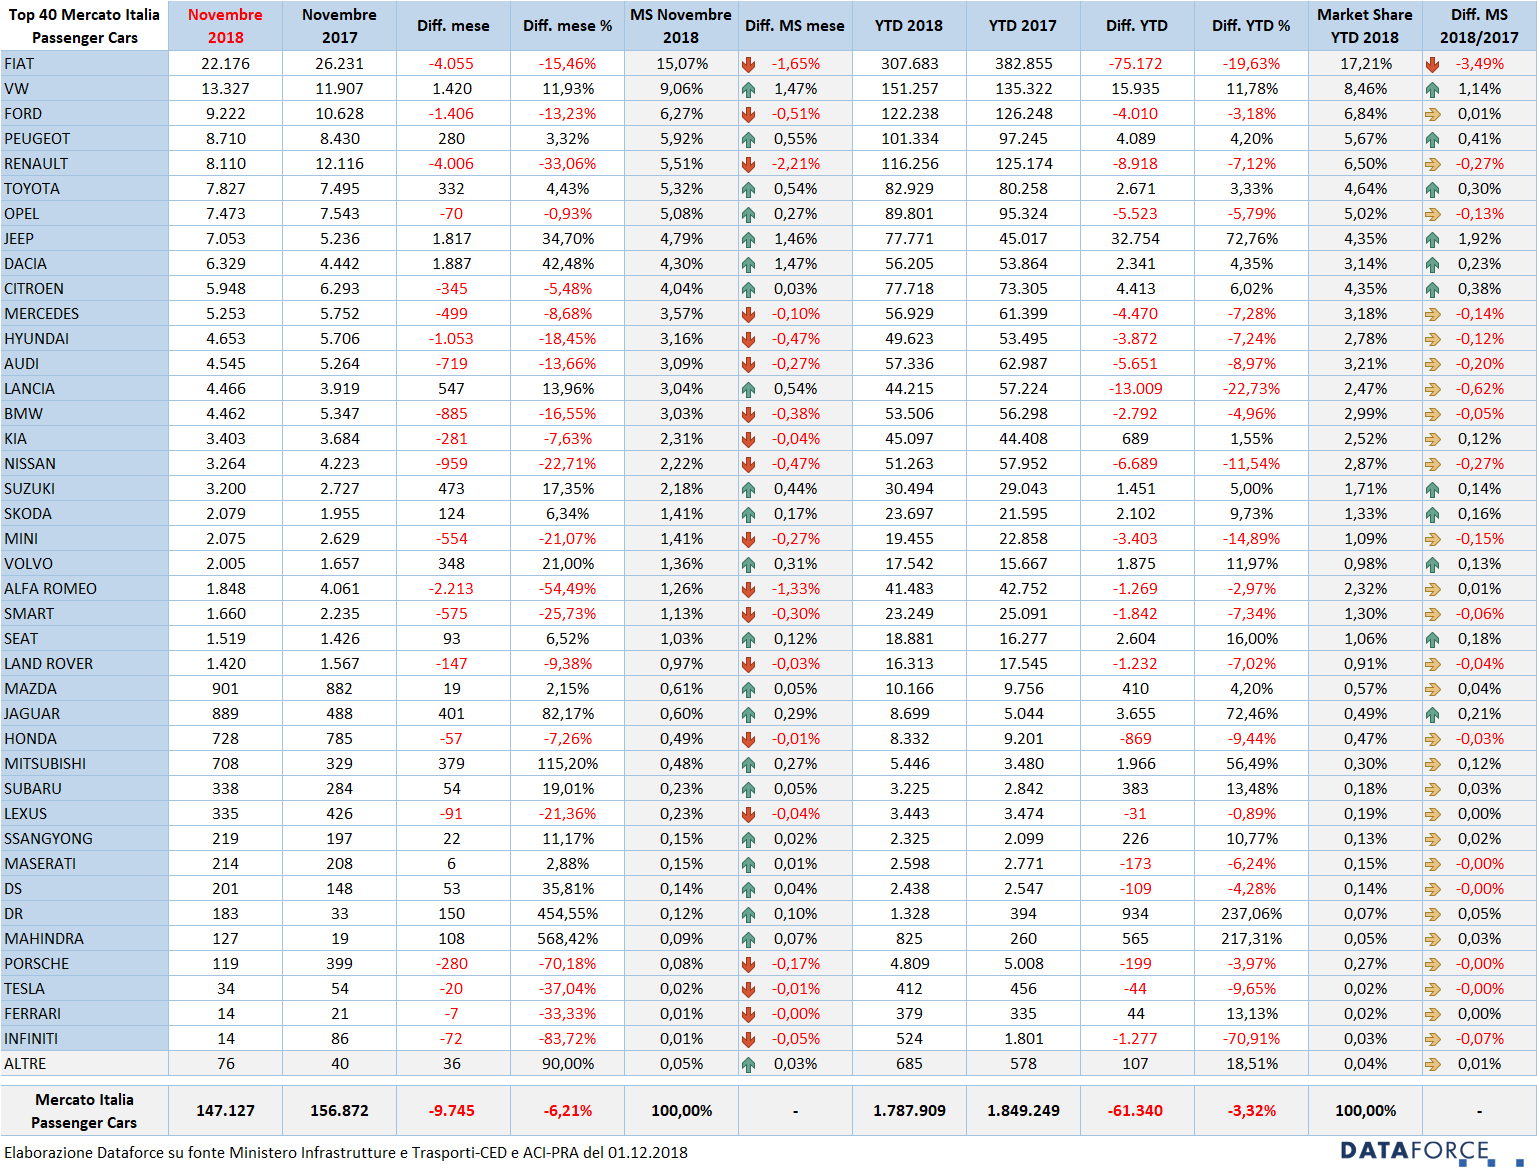
Task: Click TOYOTA's Novembre 2018 value 7.827
Action: pos(226,189)
